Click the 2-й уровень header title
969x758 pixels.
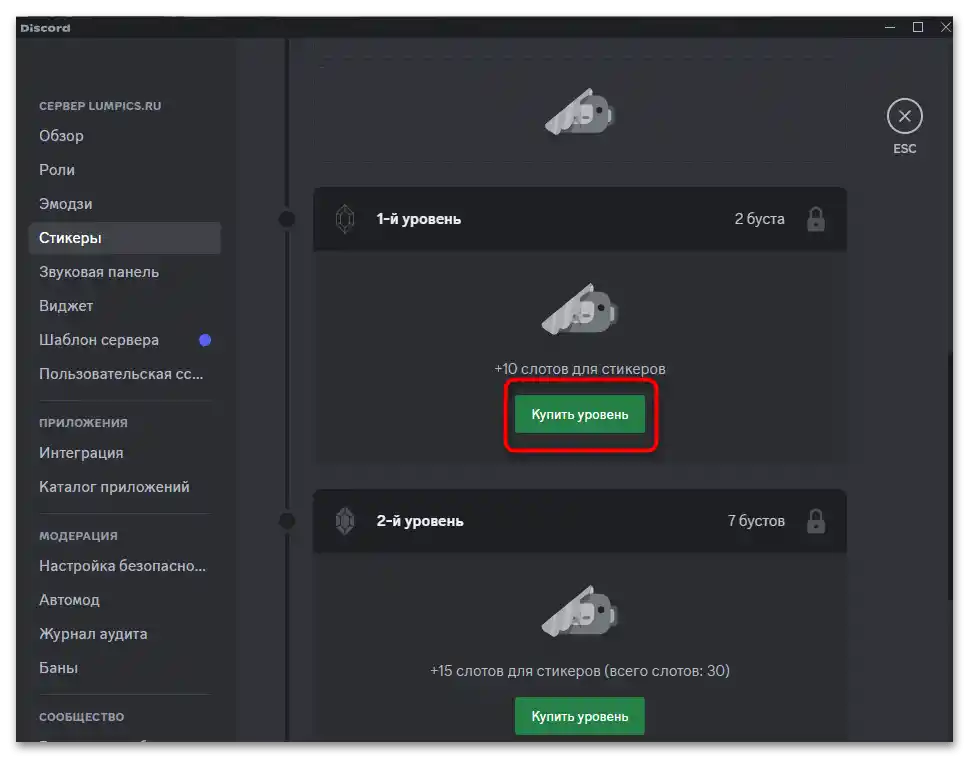pos(420,521)
